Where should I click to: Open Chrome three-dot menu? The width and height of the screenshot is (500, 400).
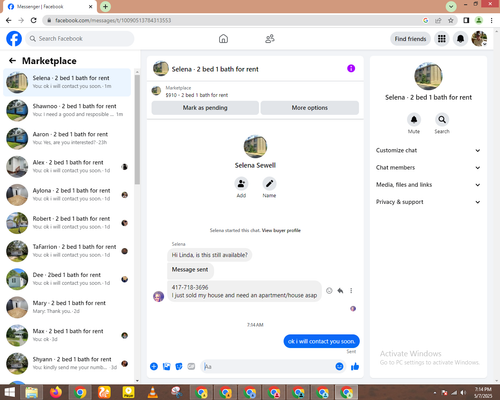491,20
